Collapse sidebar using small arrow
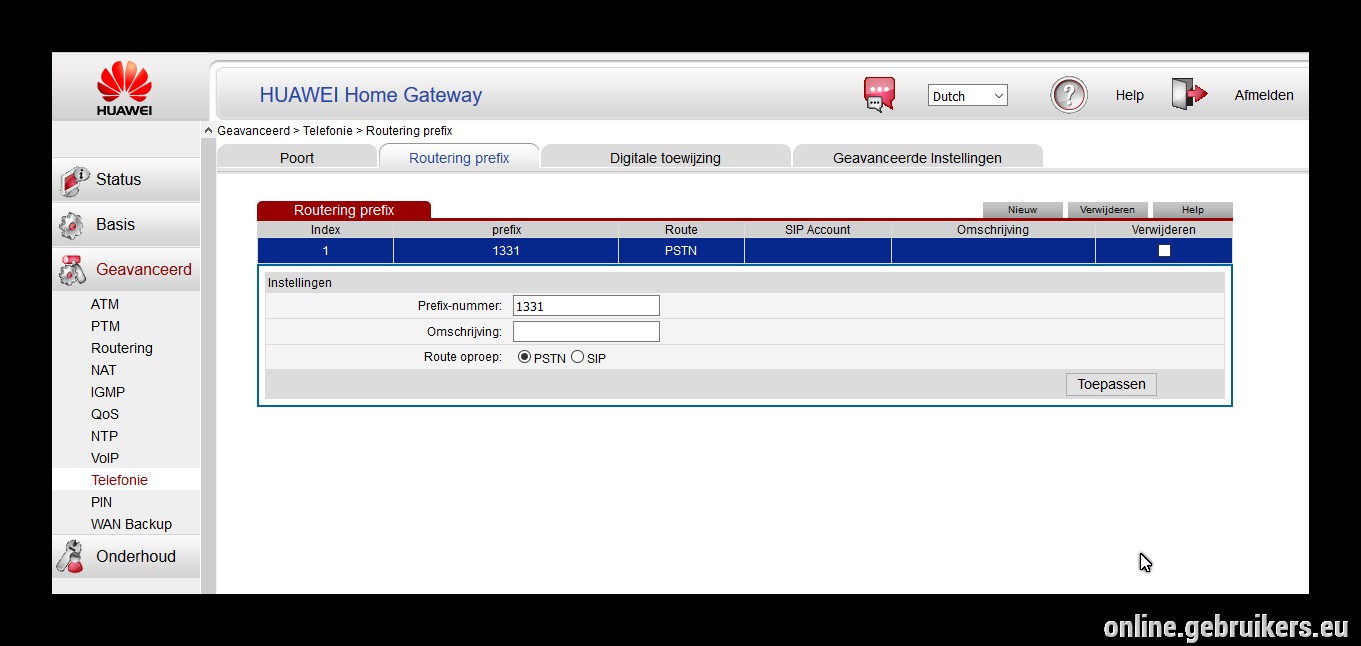This screenshot has width=1361, height=646. tap(208, 131)
